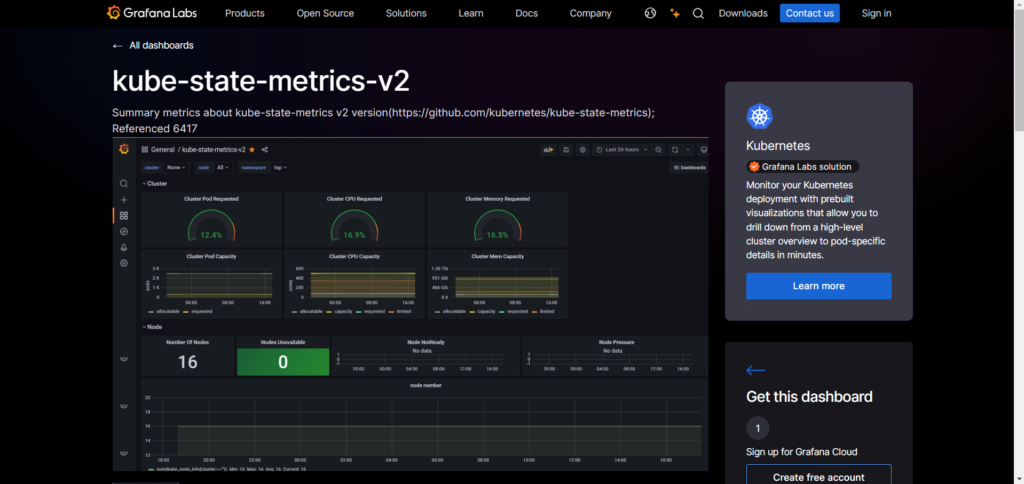Click the cycle view monitor icon in preview

click(x=703, y=150)
